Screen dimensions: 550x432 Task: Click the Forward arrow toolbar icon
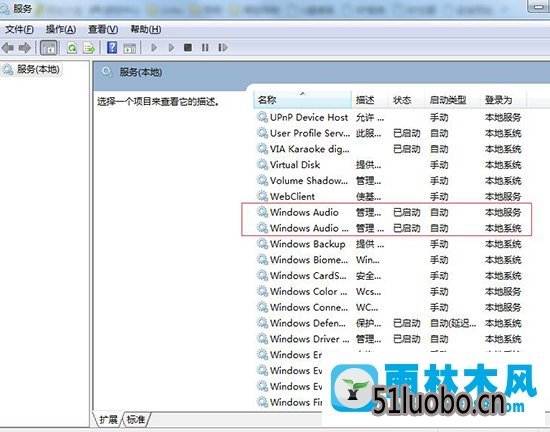(25, 48)
